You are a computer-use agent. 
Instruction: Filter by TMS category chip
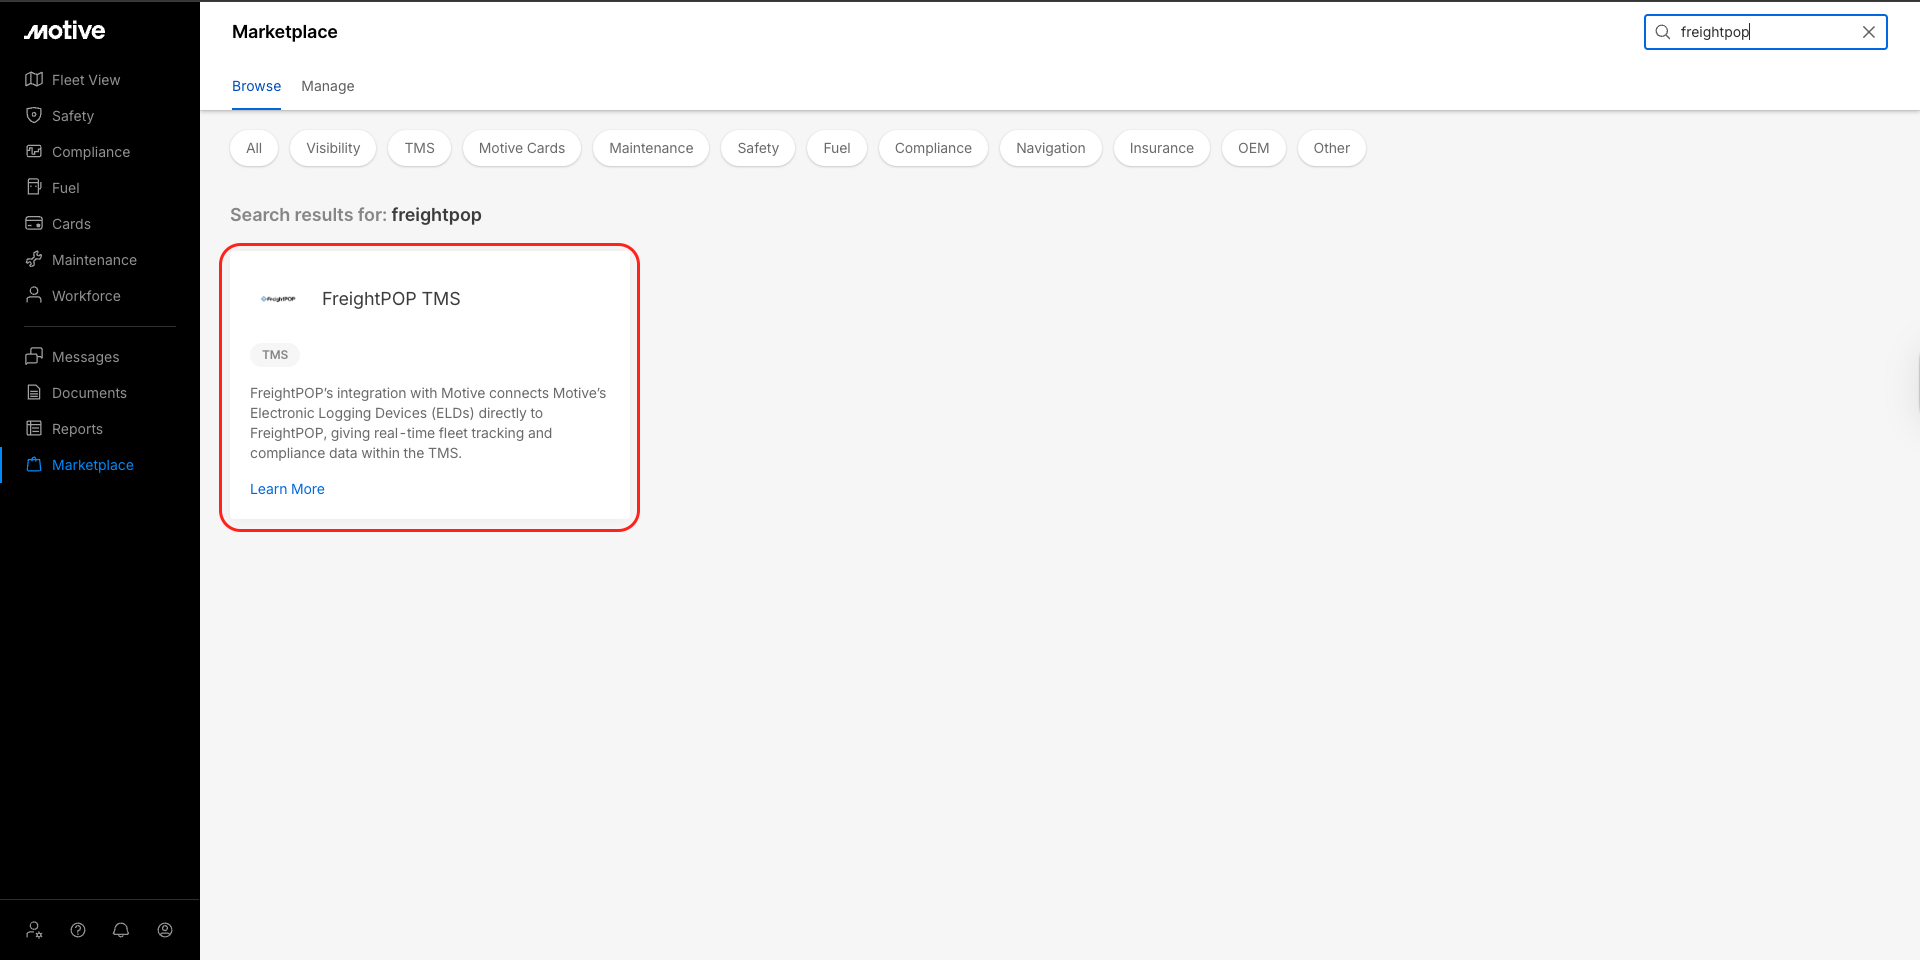click(420, 148)
